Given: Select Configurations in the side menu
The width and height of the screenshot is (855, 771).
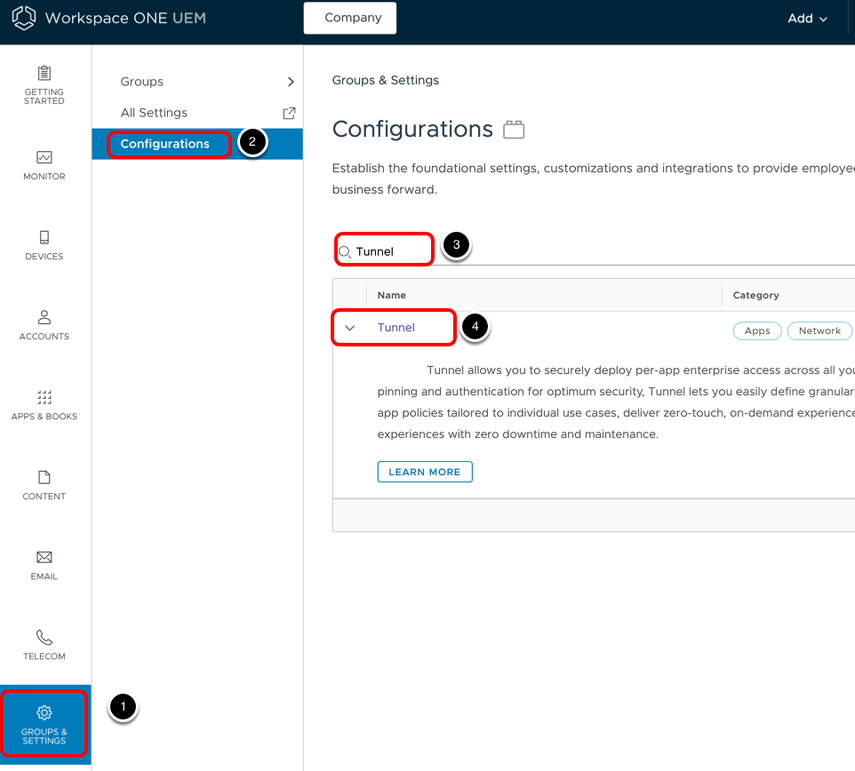Looking at the screenshot, I should click(x=165, y=144).
